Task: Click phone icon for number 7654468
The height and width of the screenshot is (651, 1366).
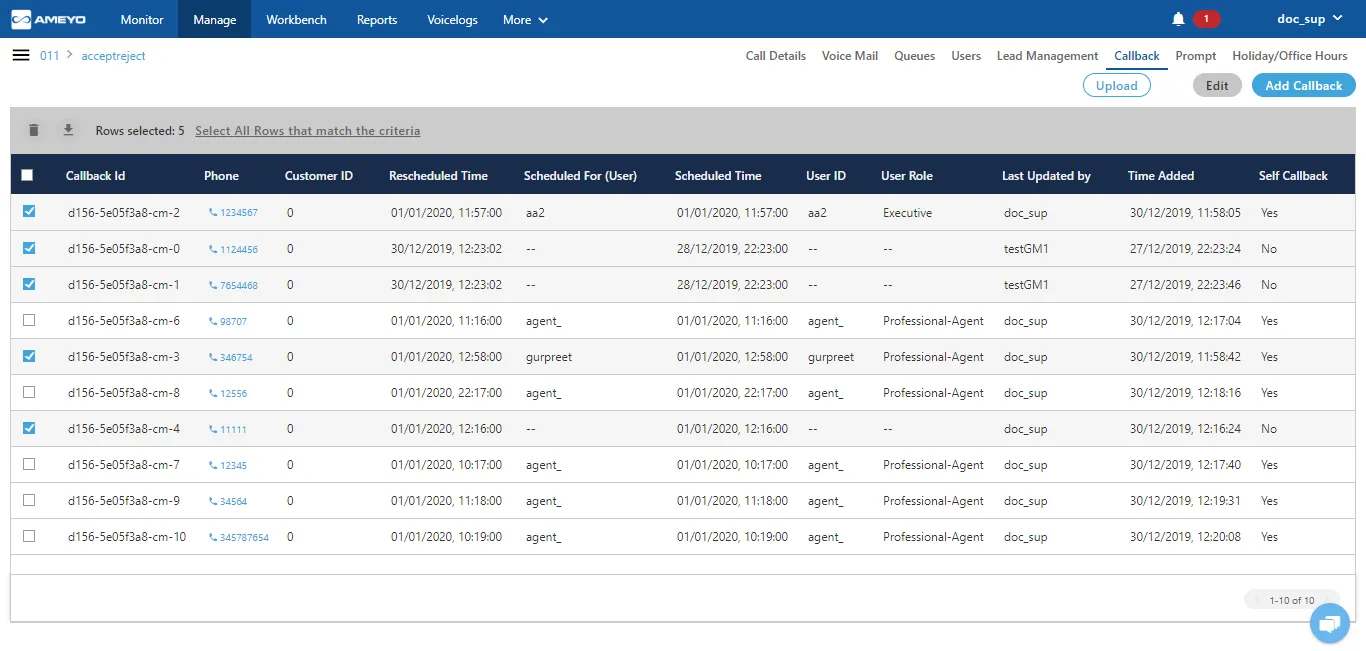Action: tap(213, 285)
